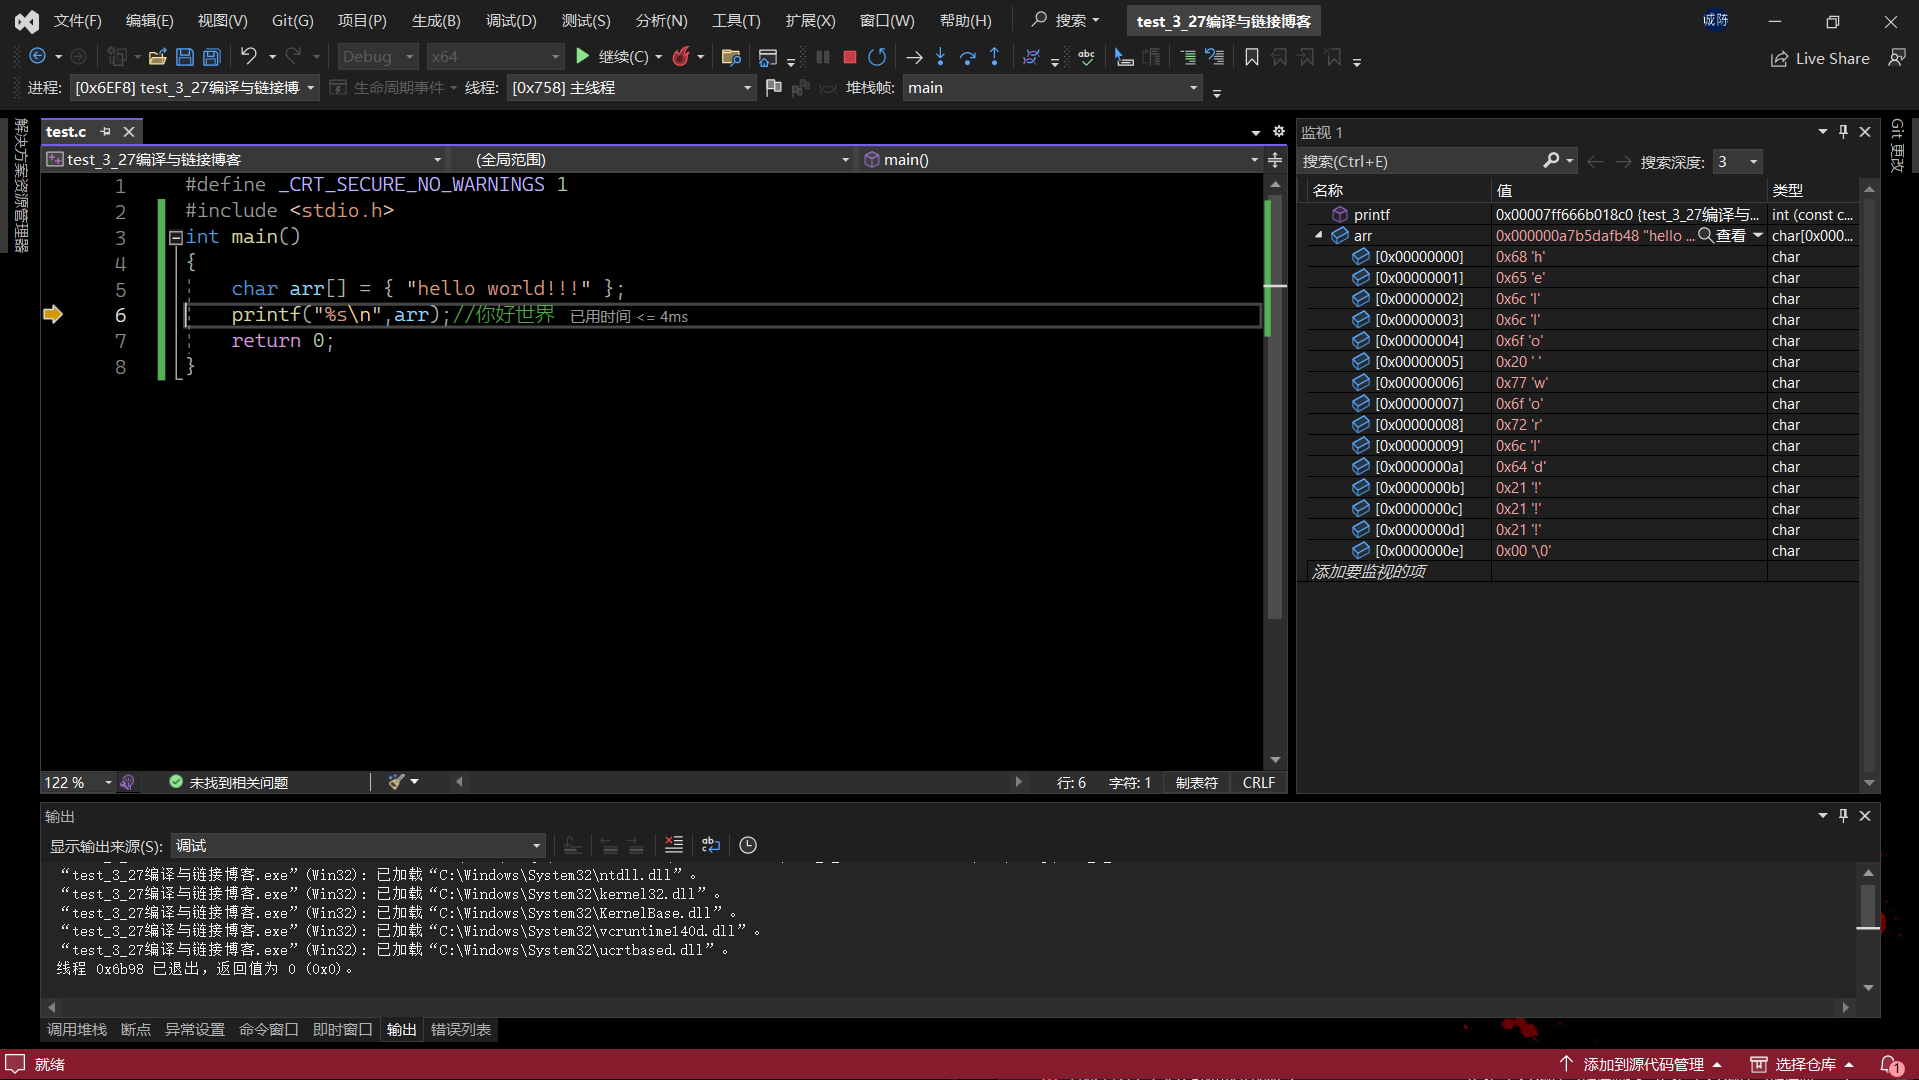1919x1080 pixels.
Task: Step Over the current line
Action: 967,57
